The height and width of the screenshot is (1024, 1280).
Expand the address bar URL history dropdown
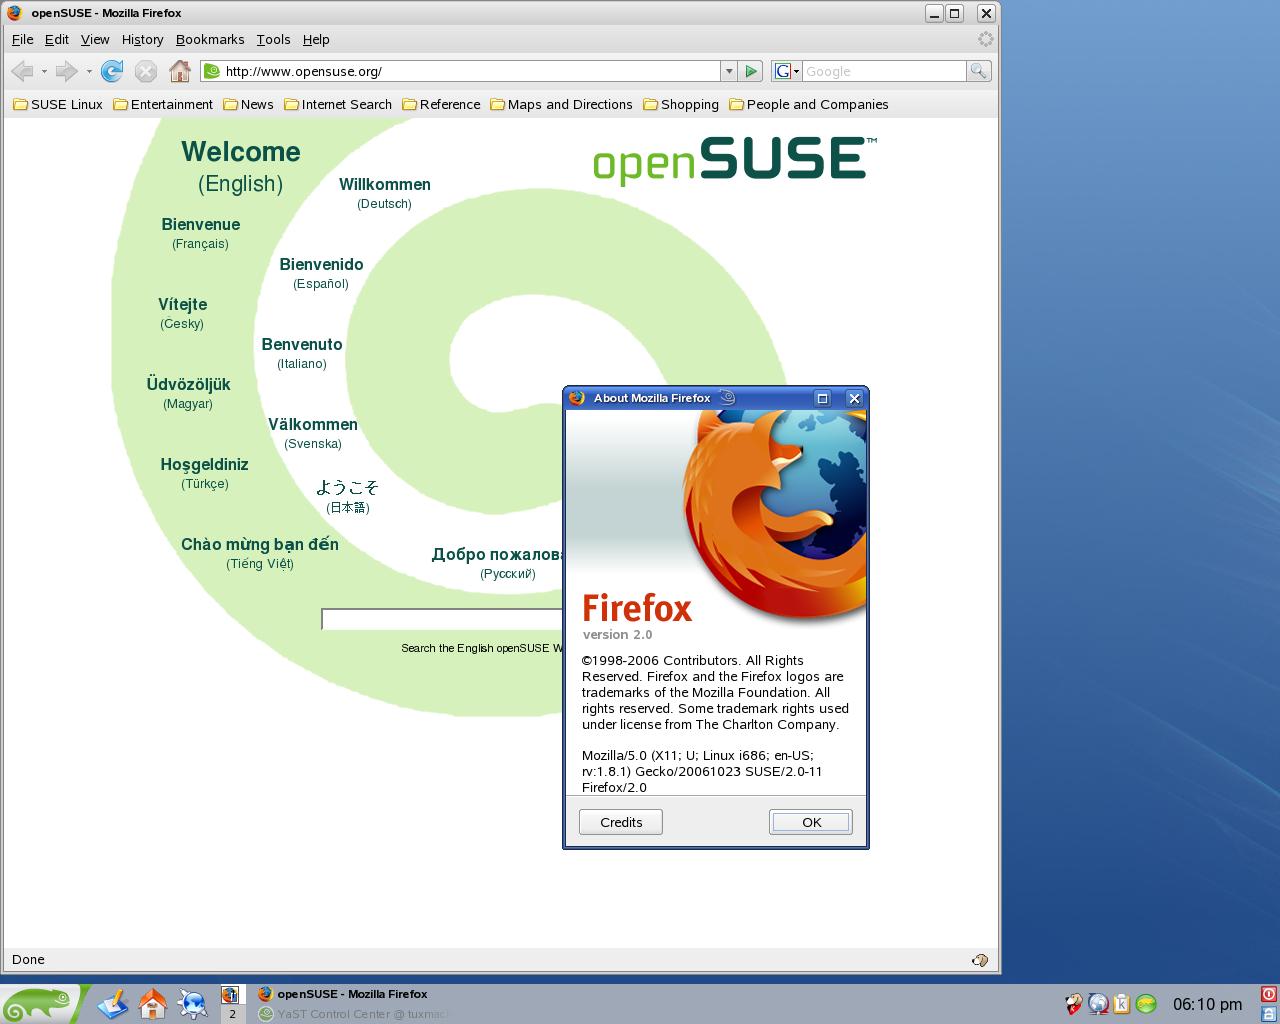(x=729, y=71)
